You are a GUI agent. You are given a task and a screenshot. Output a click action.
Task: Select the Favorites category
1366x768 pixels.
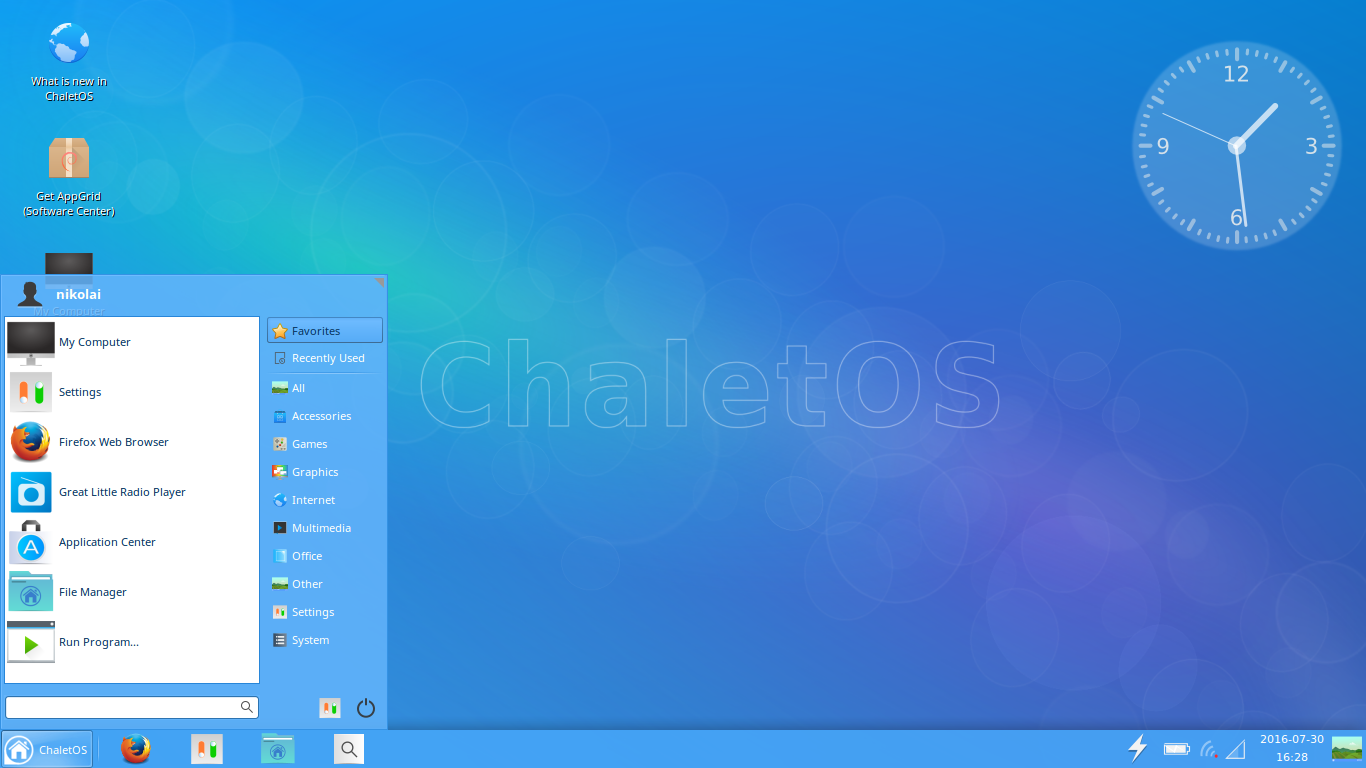(x=324, y=331)
